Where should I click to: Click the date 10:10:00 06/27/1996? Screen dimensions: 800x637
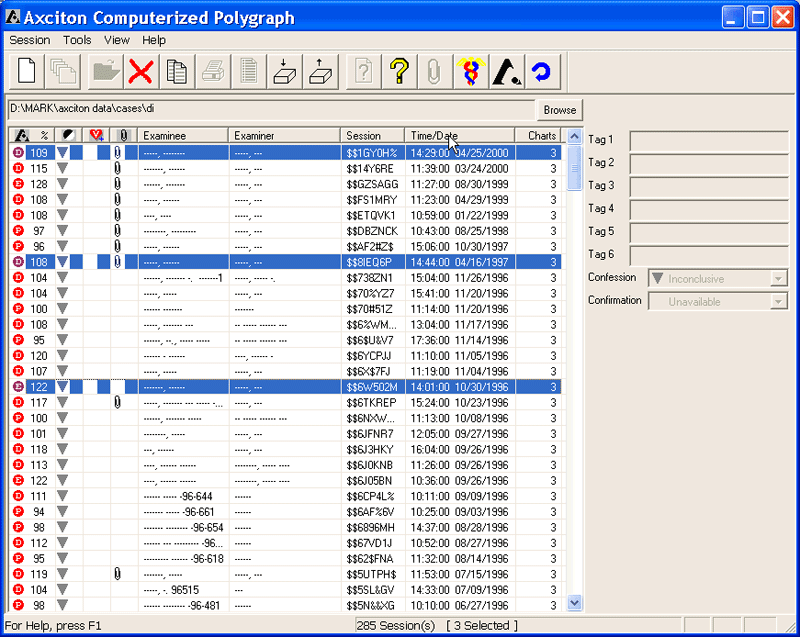point(460,605)
